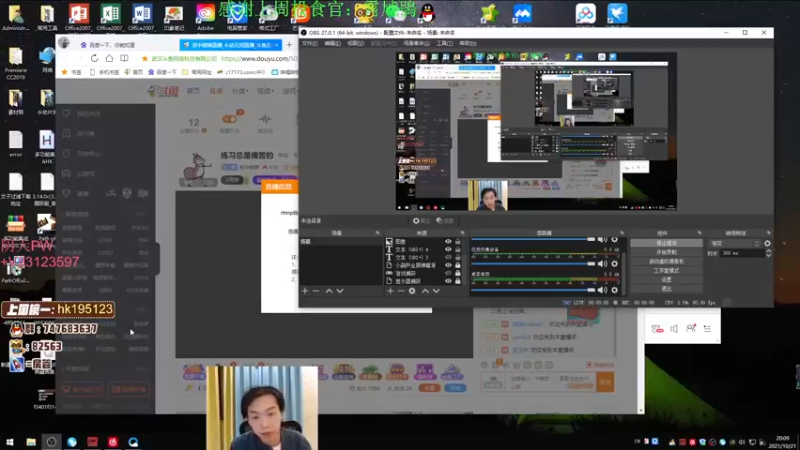
Task: Open the 帮助 menu in OBS
Action: [468, 43]
